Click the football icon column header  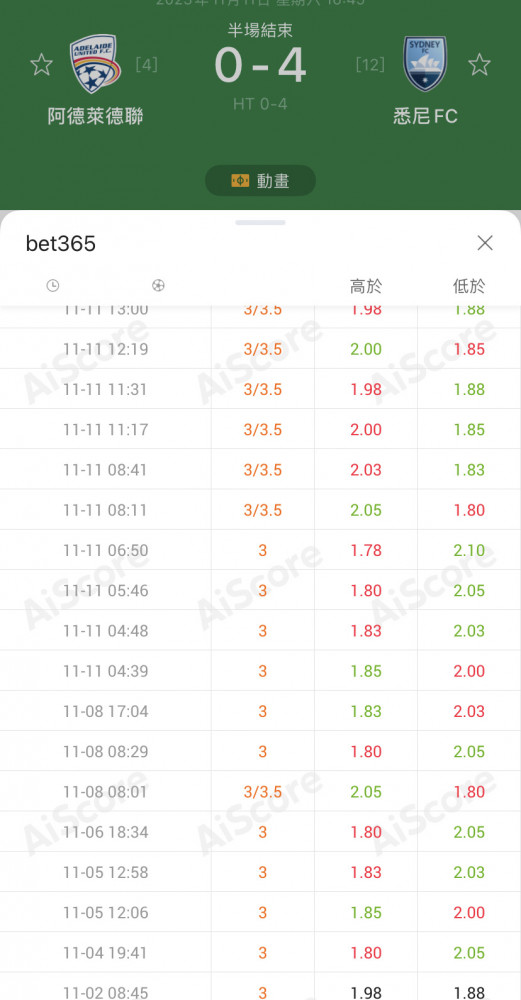pyautogui.click(x=158, y=286)
